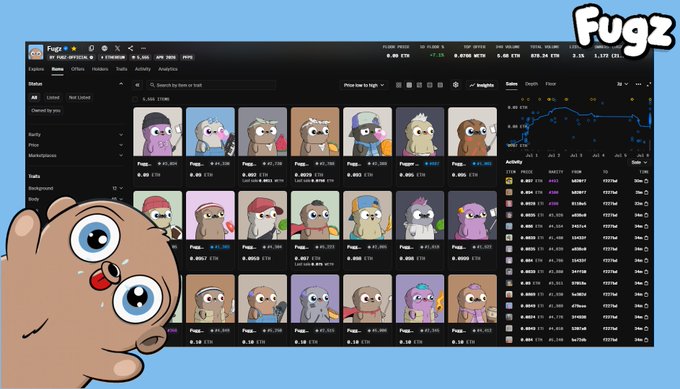This screenshot has width=680, height=389.
Task: Open the display settings gear icon
Action: tap(456, 85)
